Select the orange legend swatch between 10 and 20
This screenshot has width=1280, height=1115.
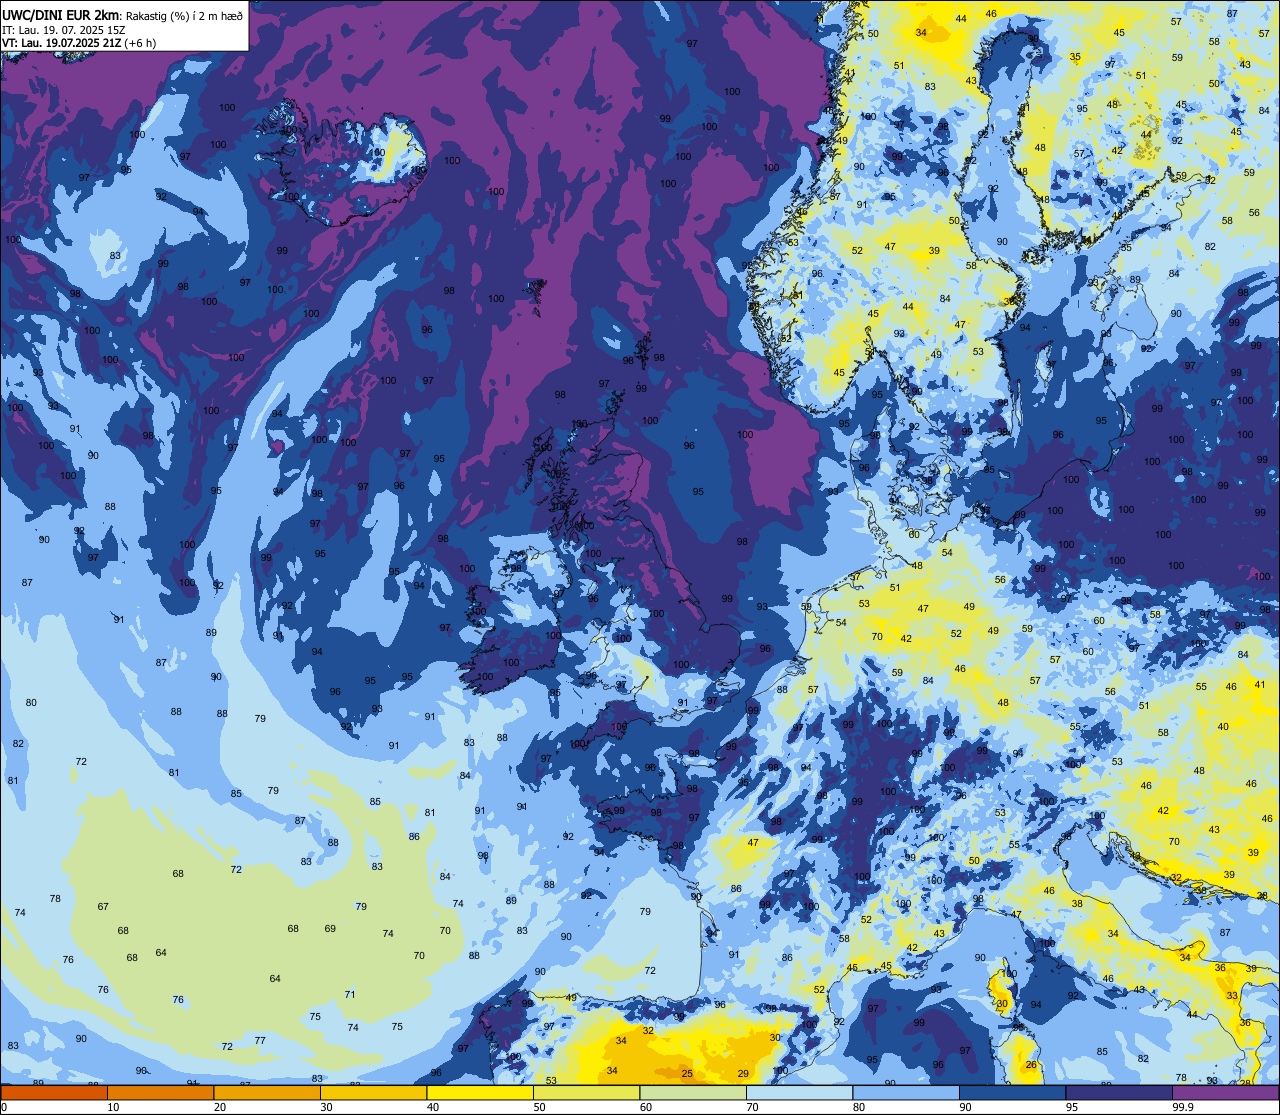tap(160, 1092)
